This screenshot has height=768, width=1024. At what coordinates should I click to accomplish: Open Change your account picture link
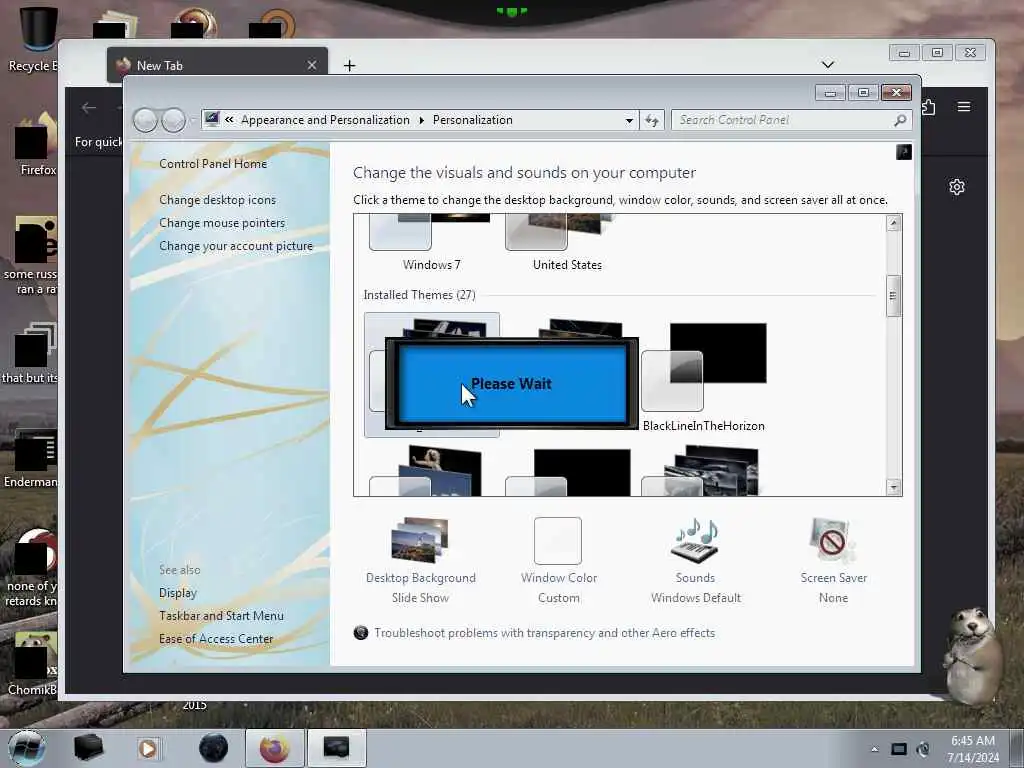[236, 246]
